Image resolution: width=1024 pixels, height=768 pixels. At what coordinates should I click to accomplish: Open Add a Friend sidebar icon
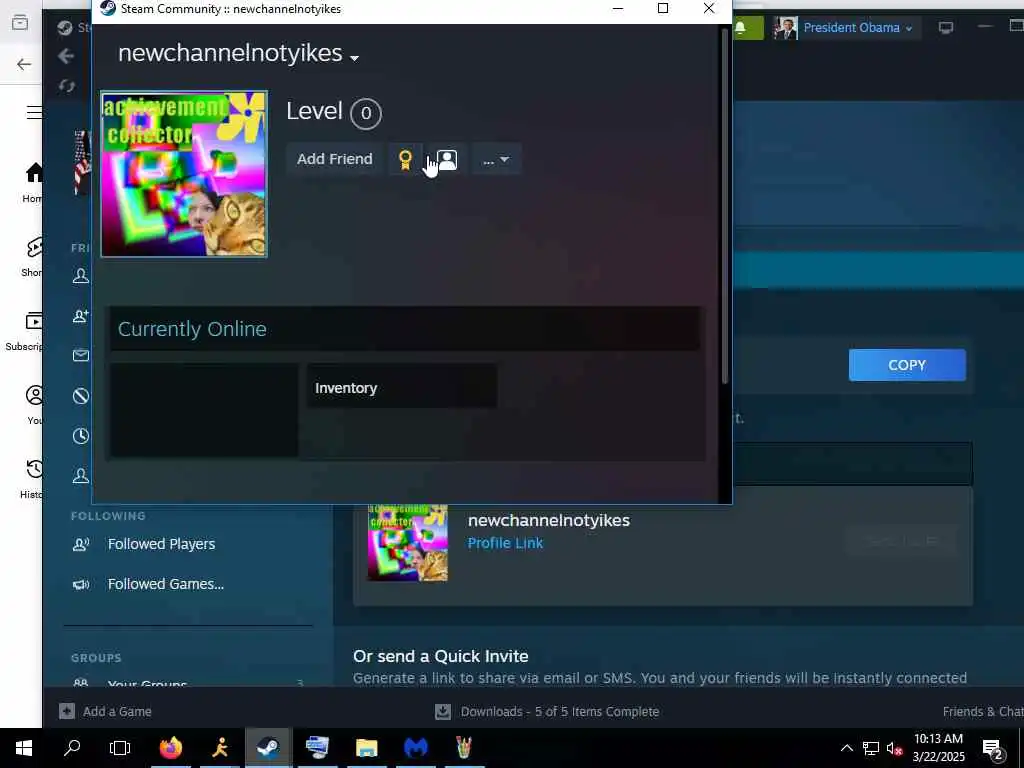coord(81,316)
